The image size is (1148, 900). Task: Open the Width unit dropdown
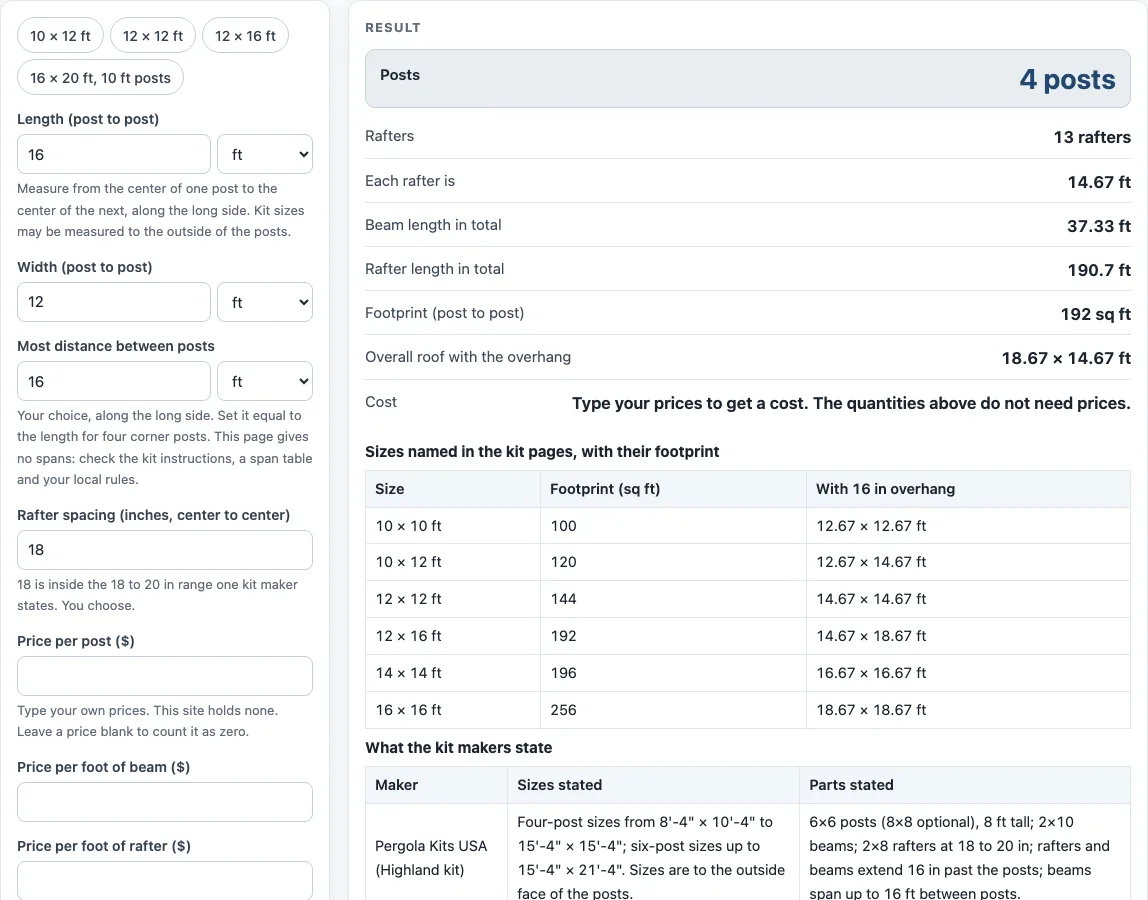click(265, 302)
